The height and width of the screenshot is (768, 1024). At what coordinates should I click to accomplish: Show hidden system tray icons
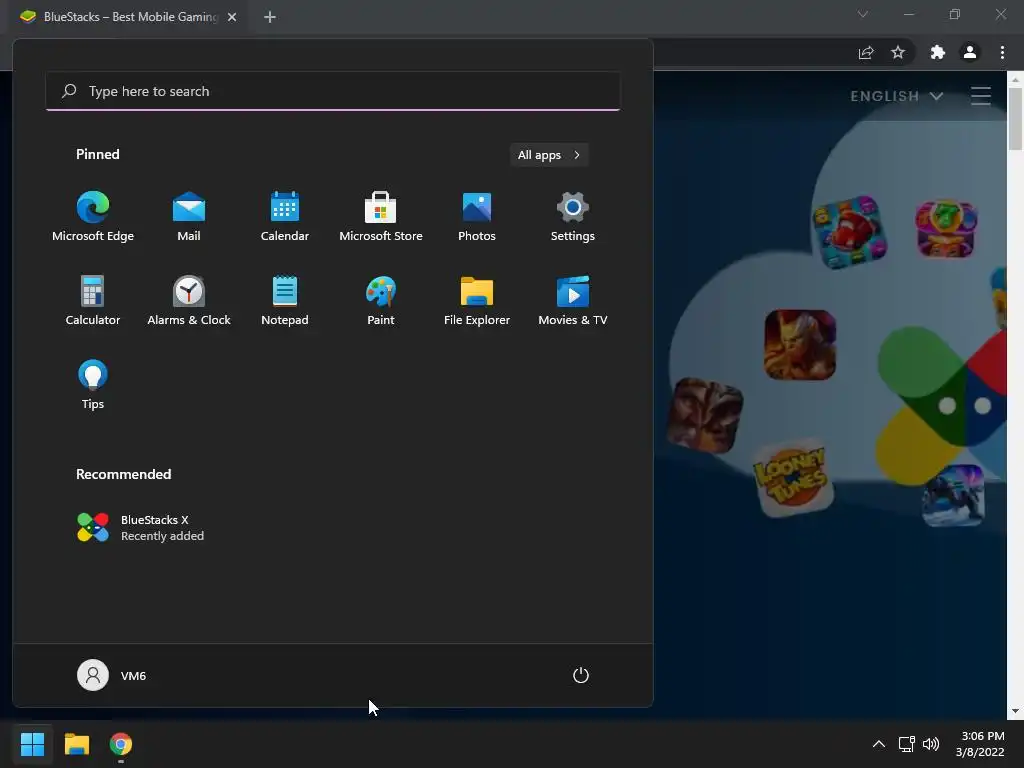[x=879, y=744]
